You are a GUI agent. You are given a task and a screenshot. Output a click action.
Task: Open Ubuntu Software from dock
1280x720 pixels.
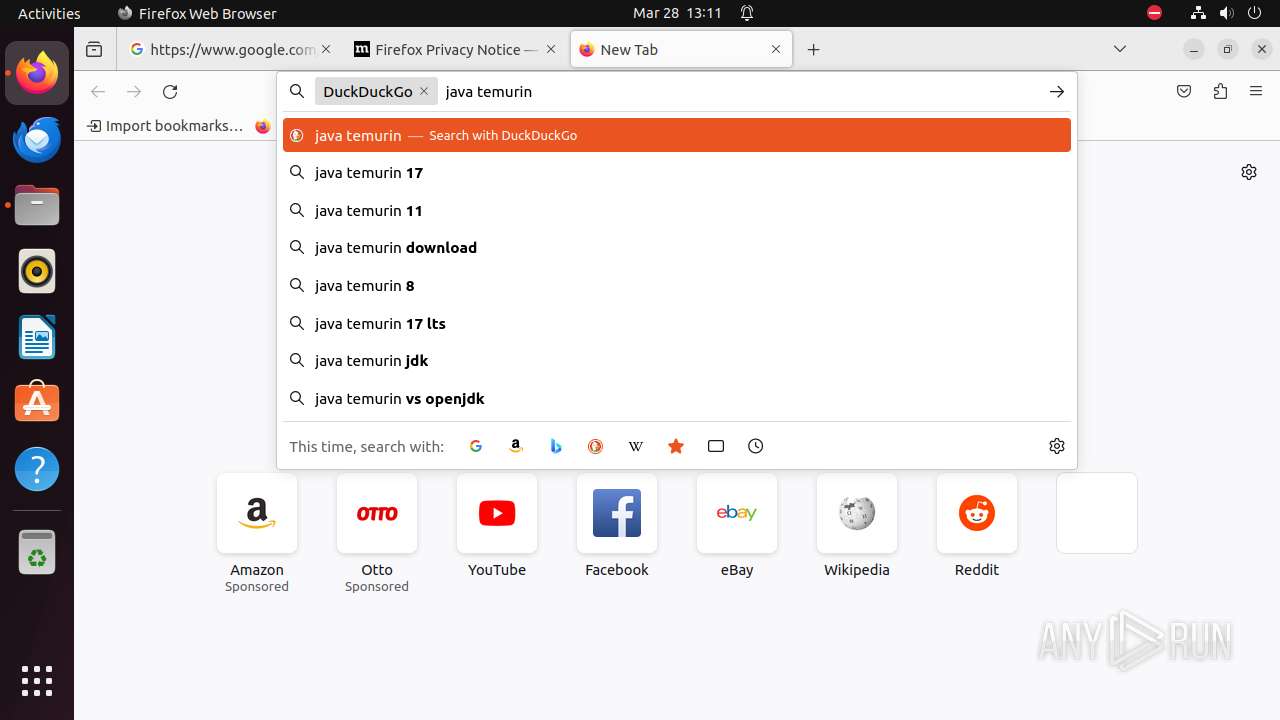coord(37,403)
